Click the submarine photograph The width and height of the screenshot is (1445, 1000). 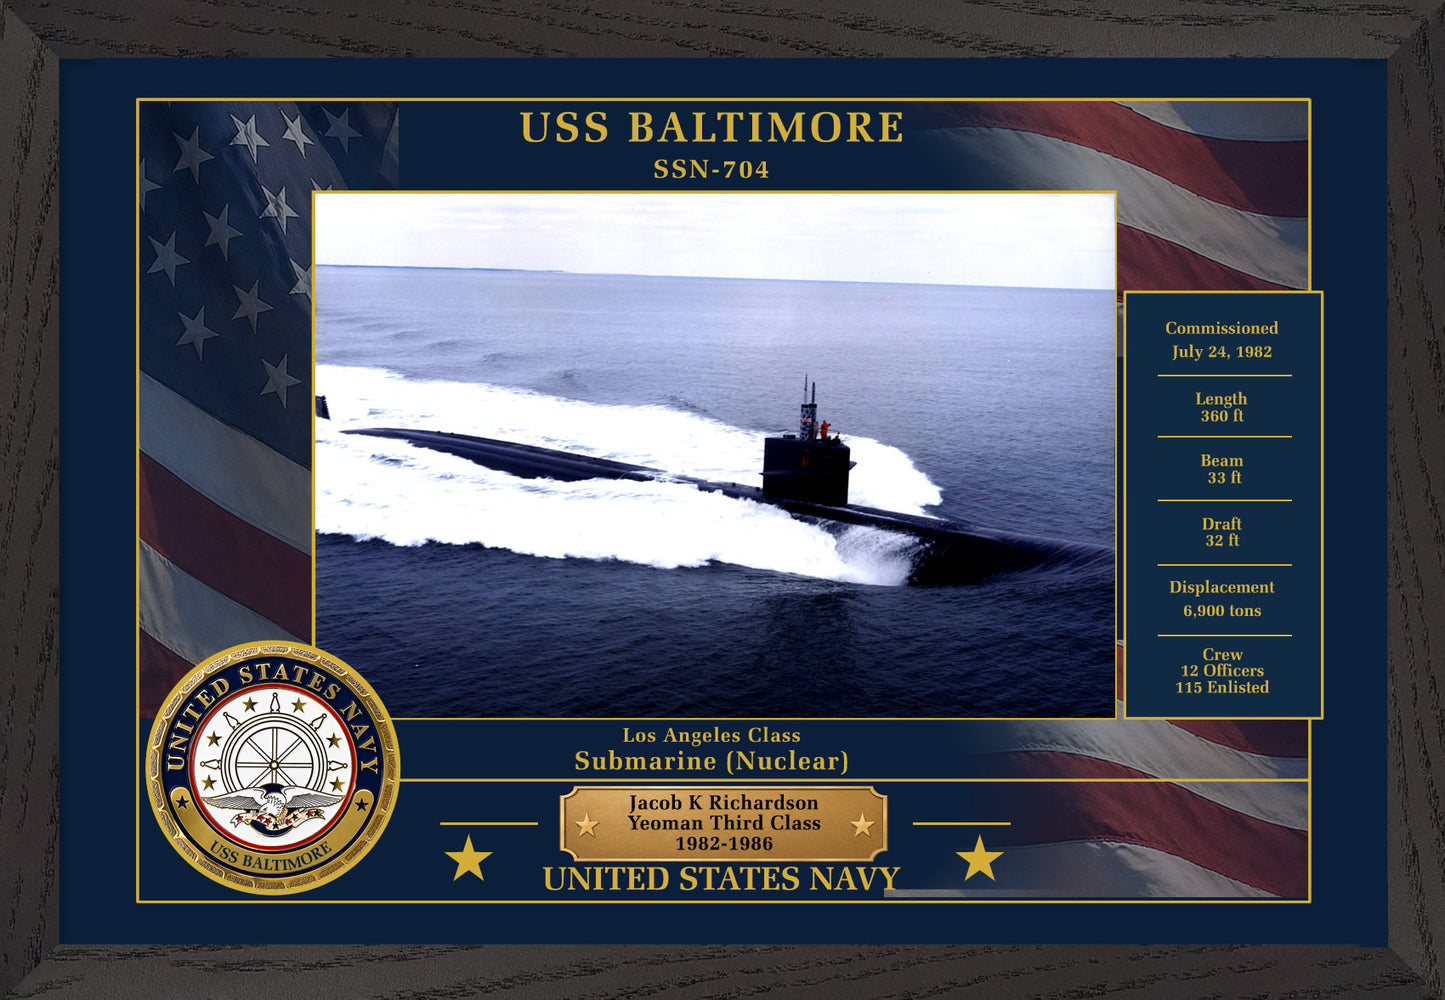[x=715, y=455]
